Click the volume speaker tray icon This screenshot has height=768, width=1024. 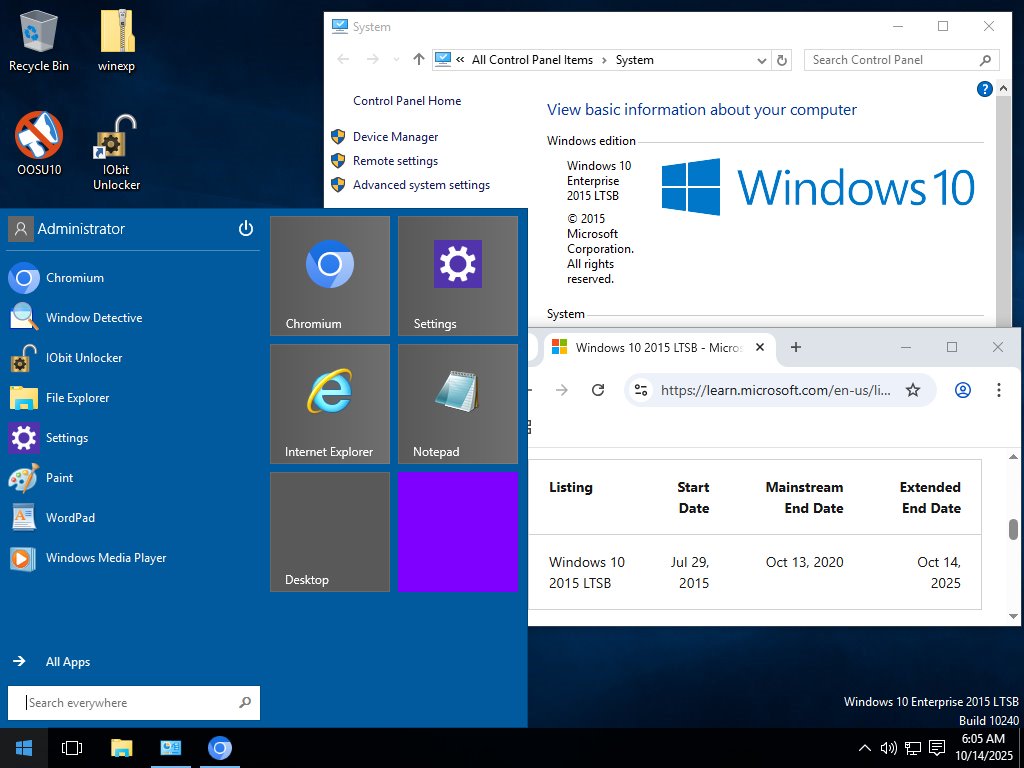[x=888, y=748]
